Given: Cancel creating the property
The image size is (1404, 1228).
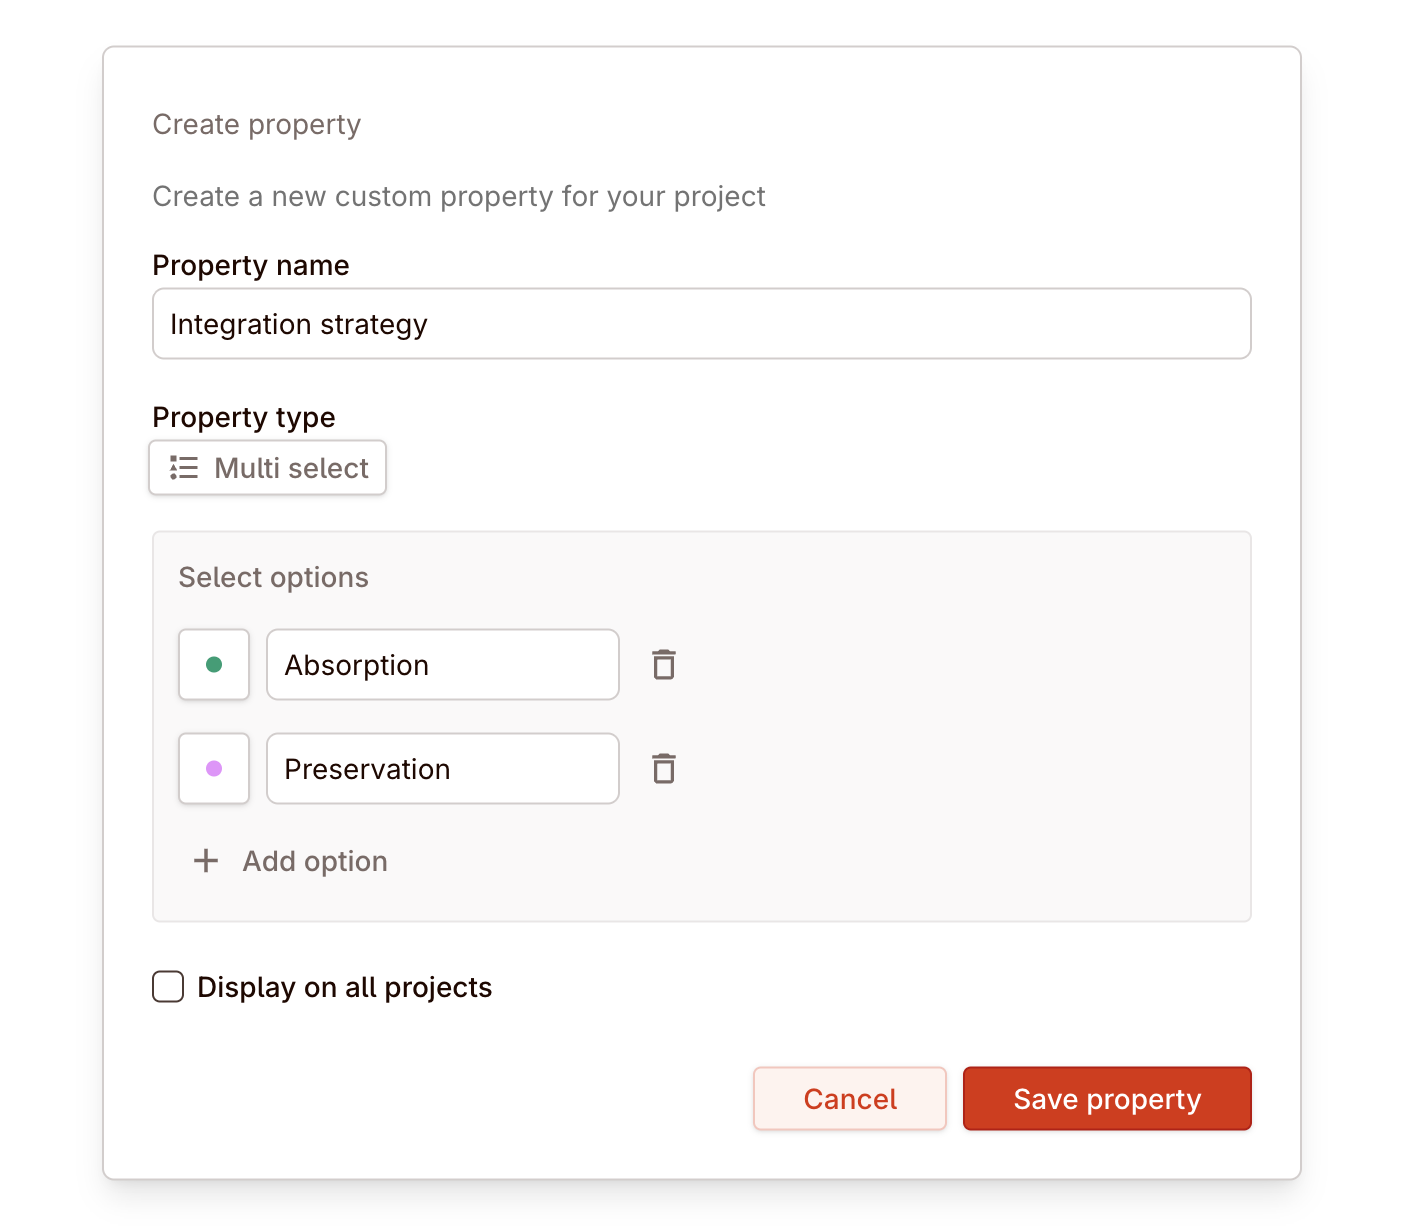Looking at the screenshot, I should pyautogui.click(x=849, y=1098).
